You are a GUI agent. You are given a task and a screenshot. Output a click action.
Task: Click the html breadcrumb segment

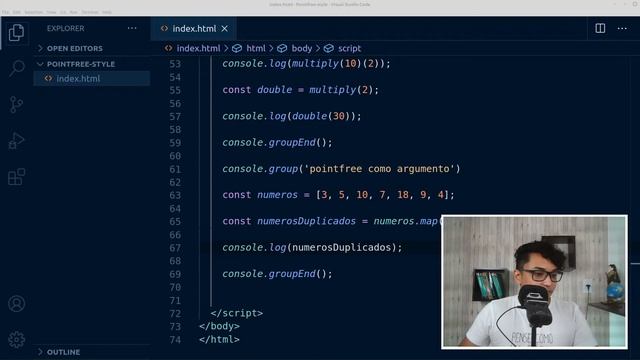point(256,48)
